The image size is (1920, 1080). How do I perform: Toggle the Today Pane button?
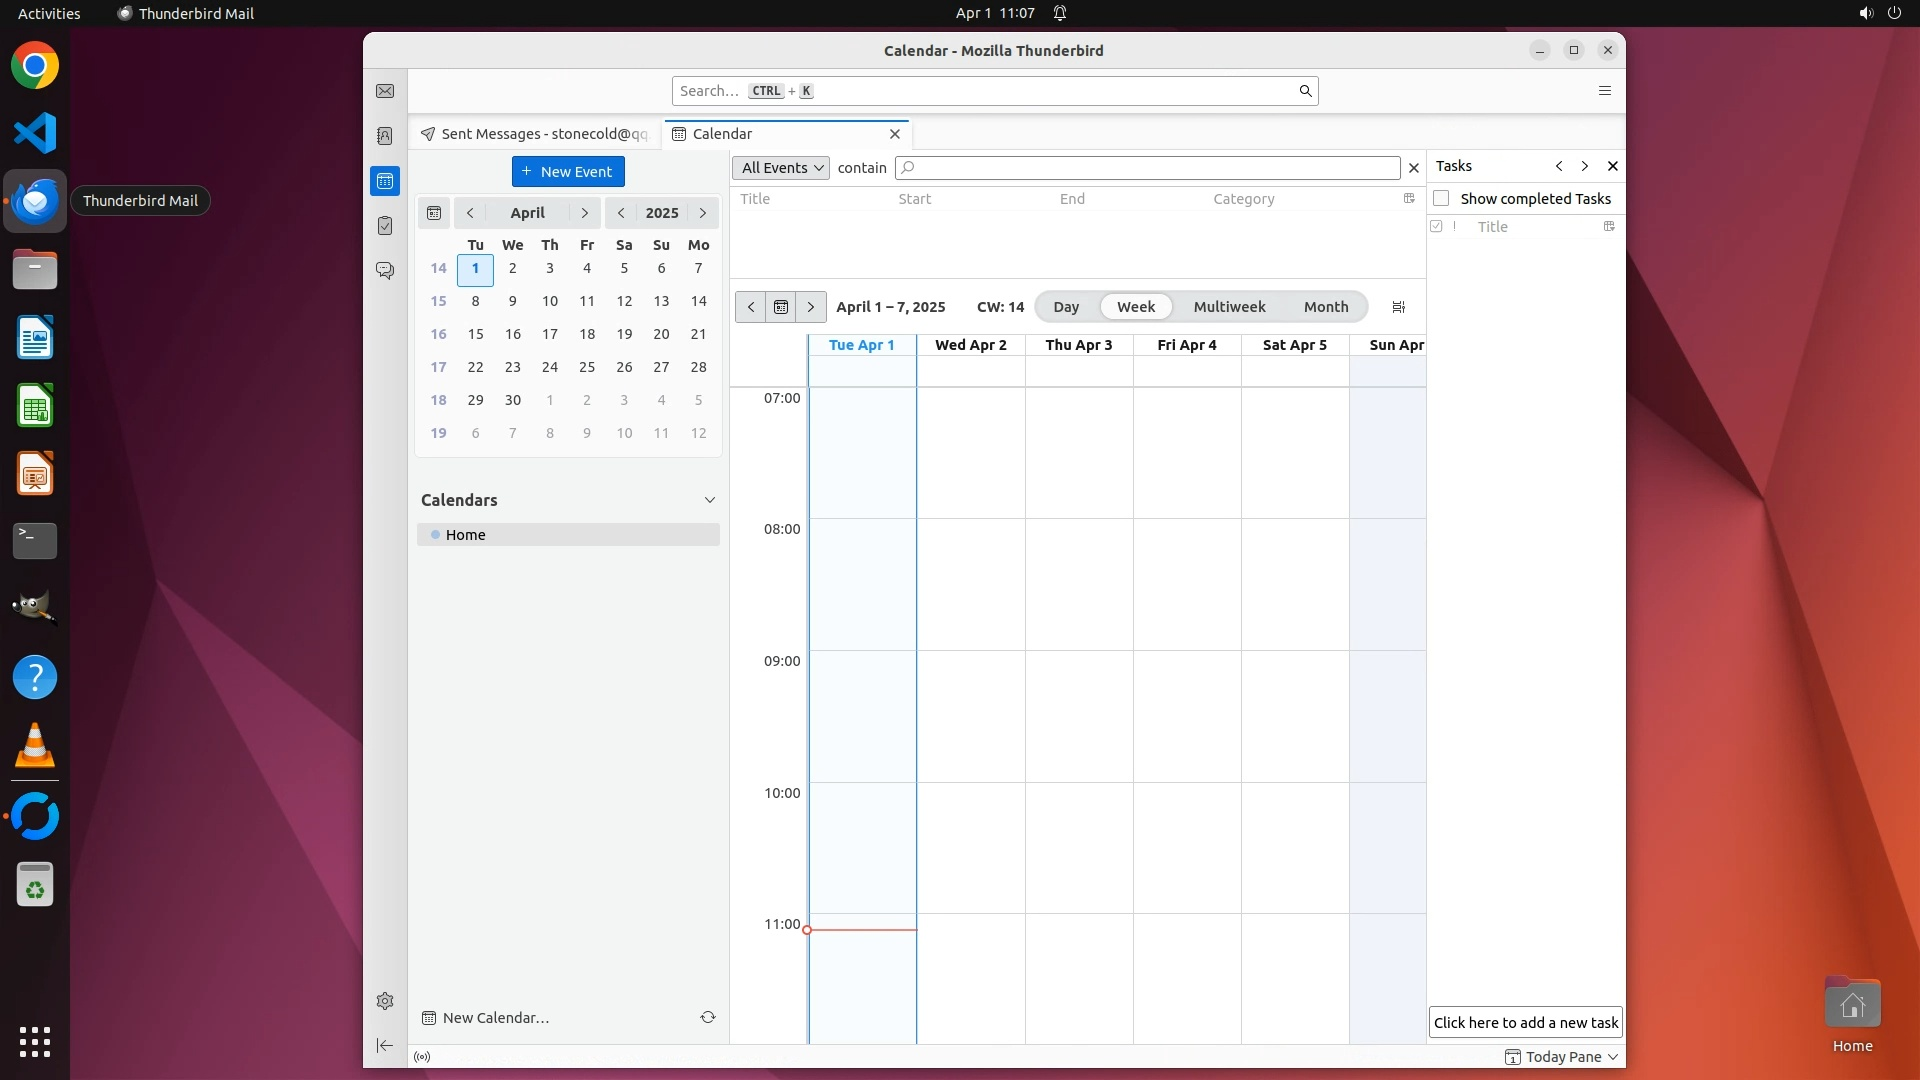1553,1057
